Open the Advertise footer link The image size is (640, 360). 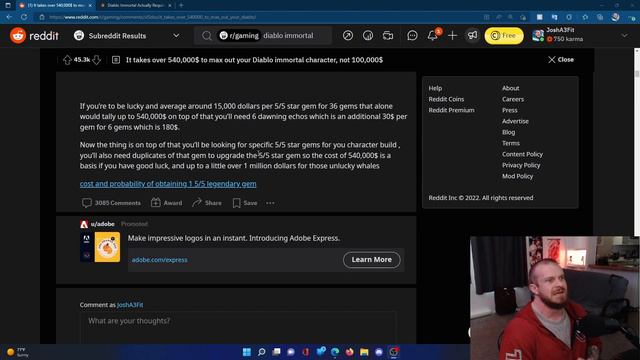point(515,121)
